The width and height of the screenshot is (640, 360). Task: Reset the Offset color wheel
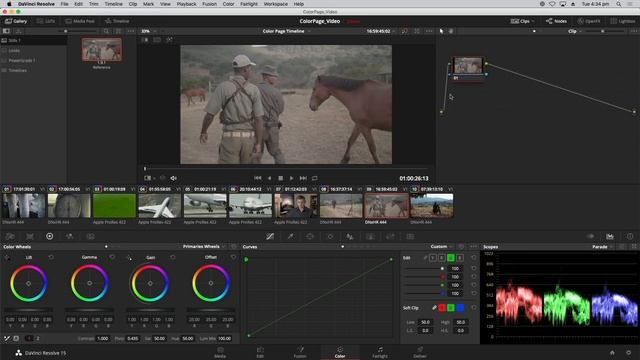(233, 257)
